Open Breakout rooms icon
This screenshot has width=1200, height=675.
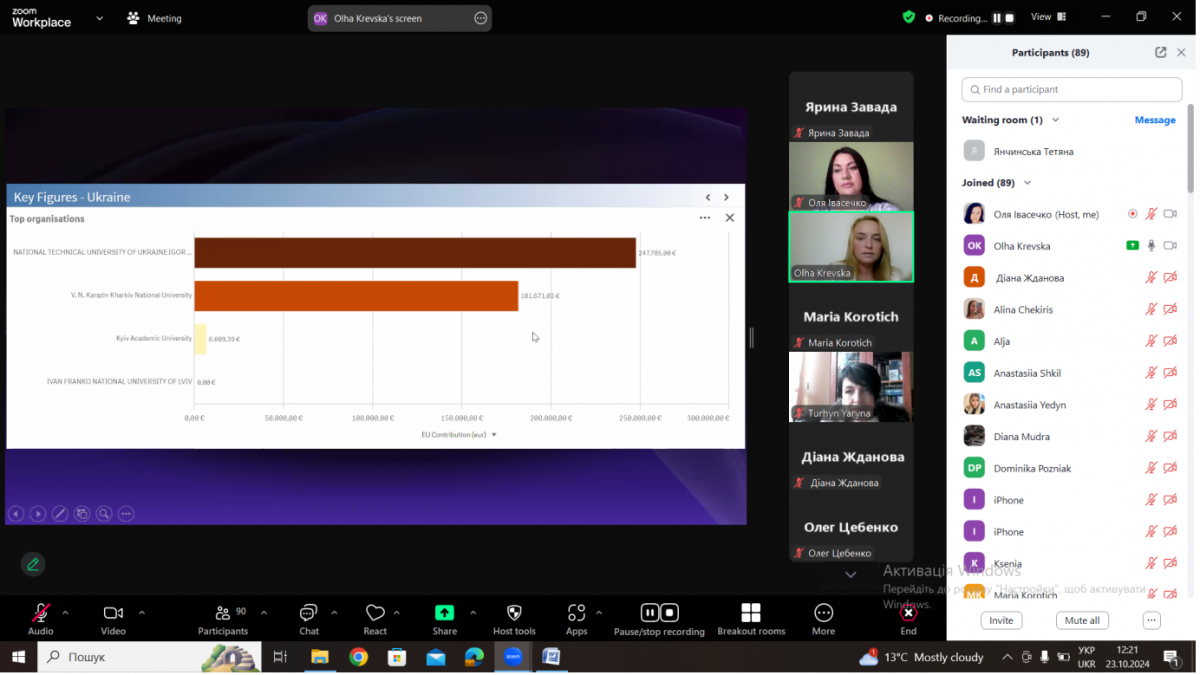click(751, 613)
